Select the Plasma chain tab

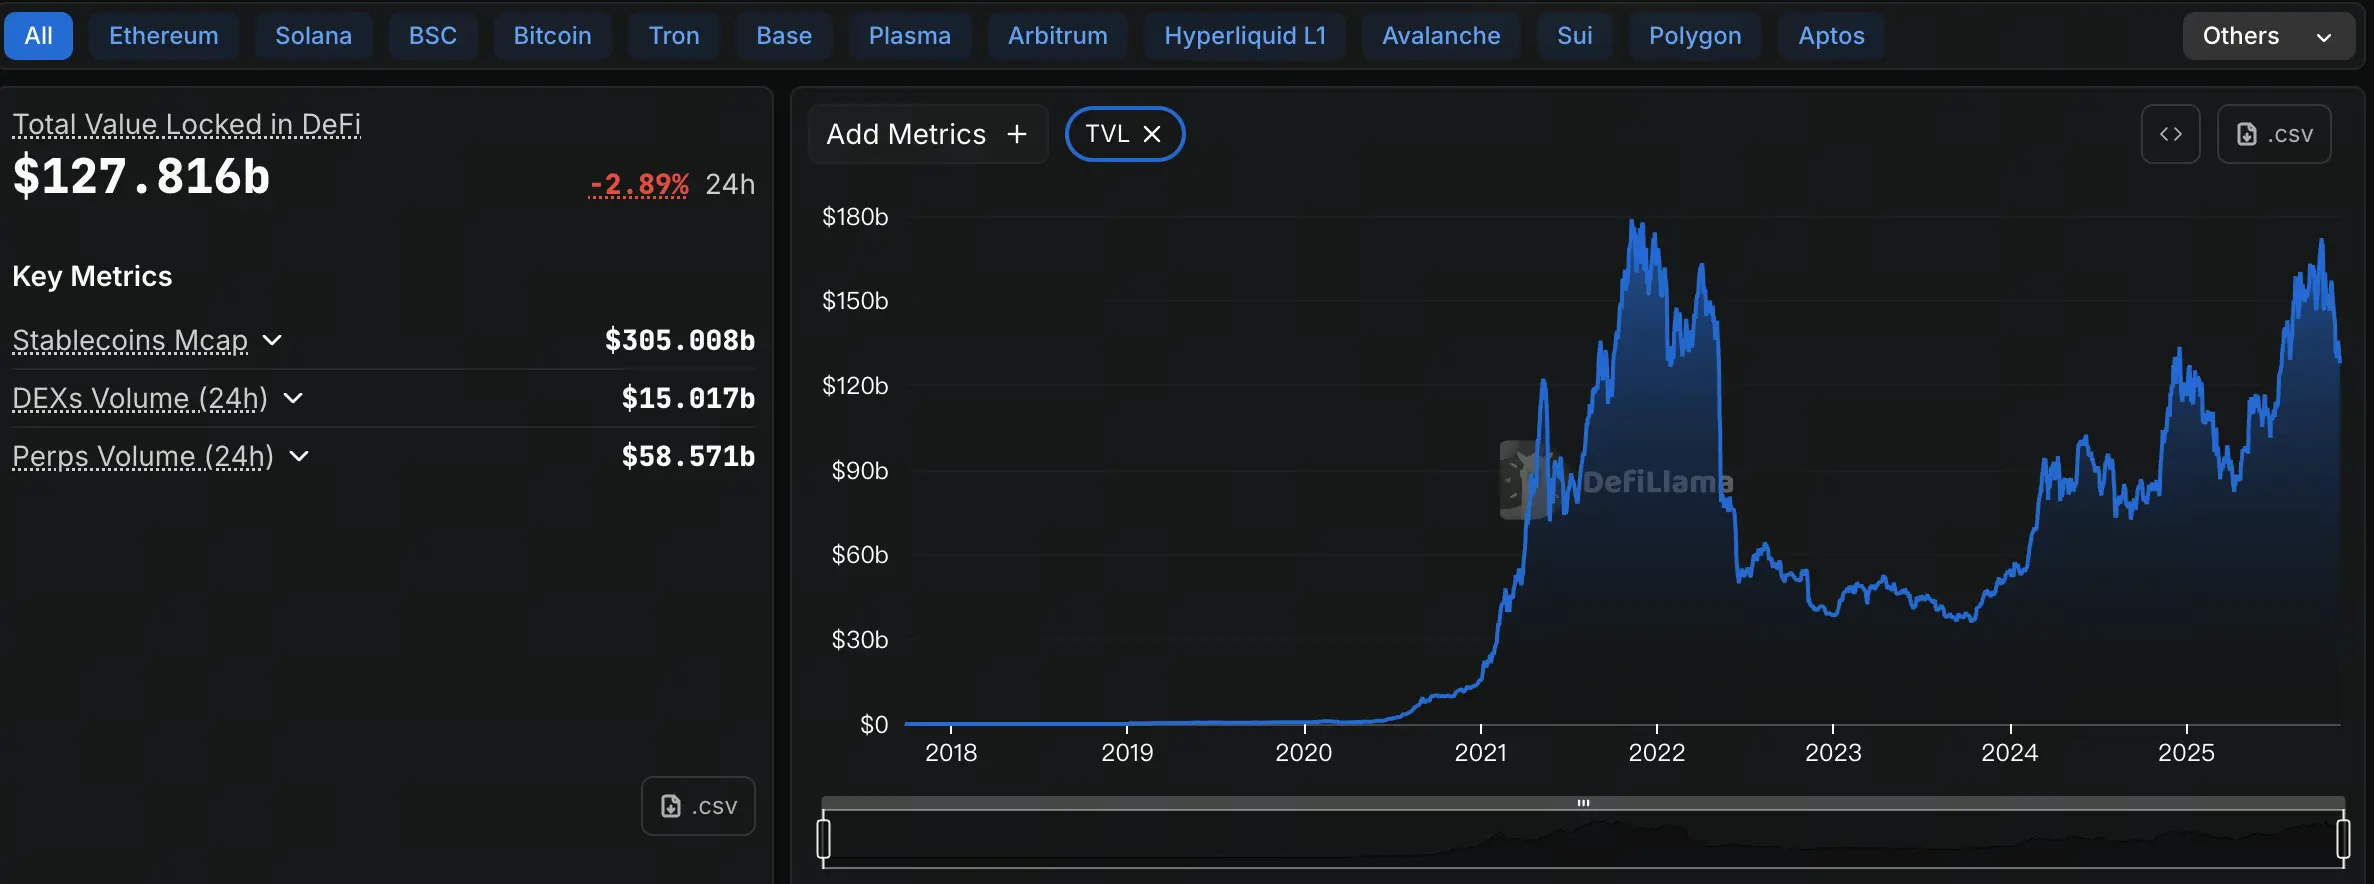point(909,36)
